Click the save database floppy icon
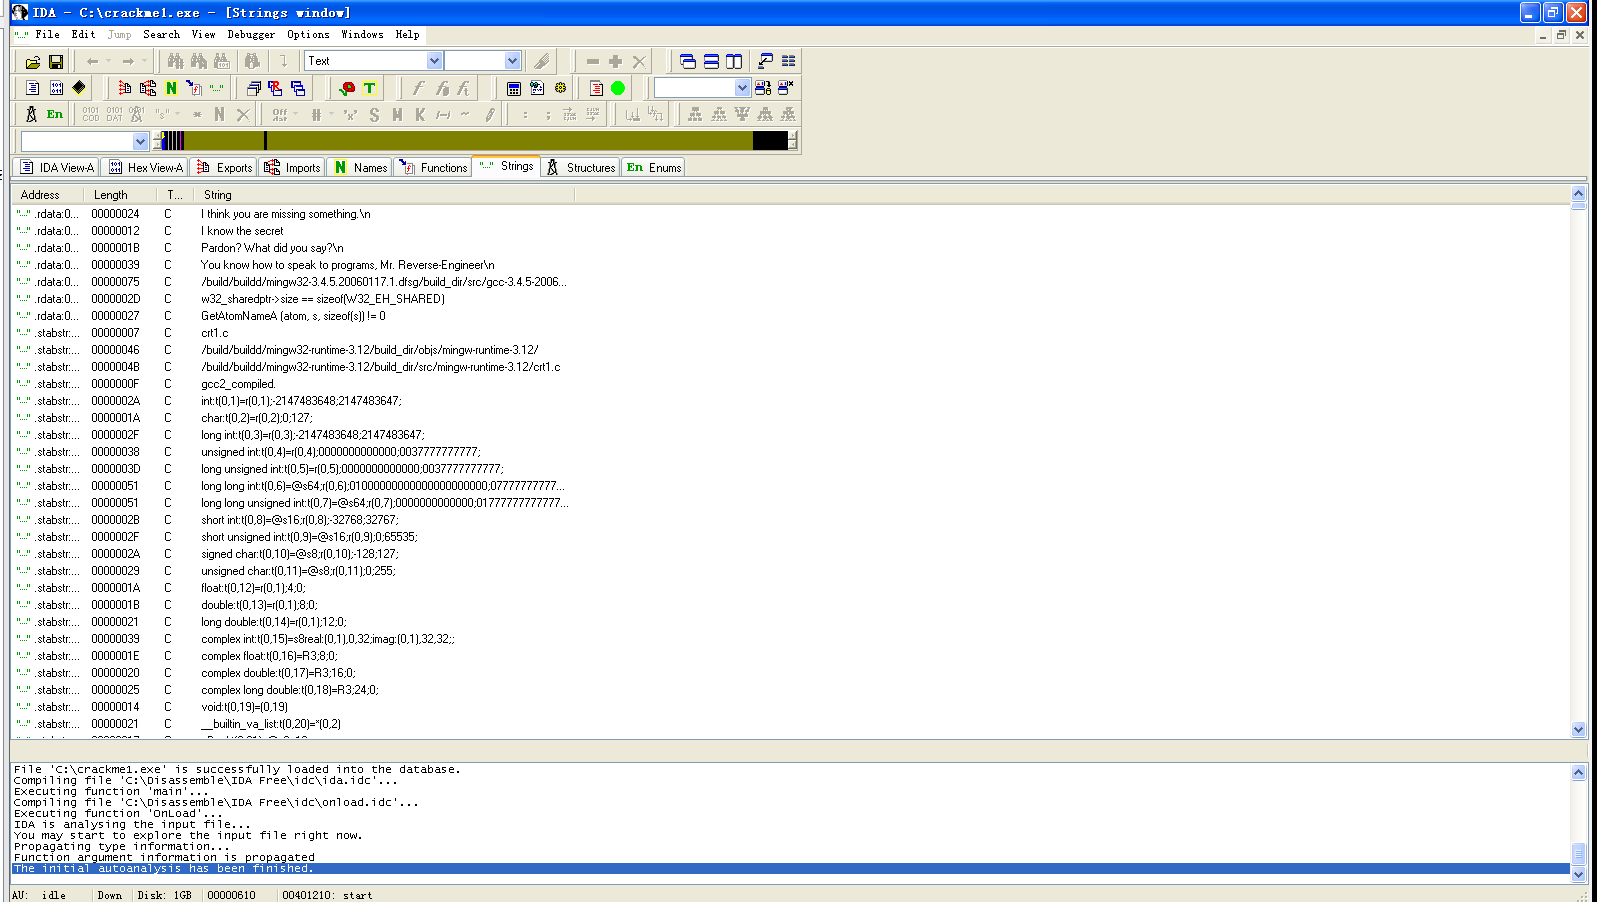The height and width of the screenshot is (902, 1597). (56, 62)
